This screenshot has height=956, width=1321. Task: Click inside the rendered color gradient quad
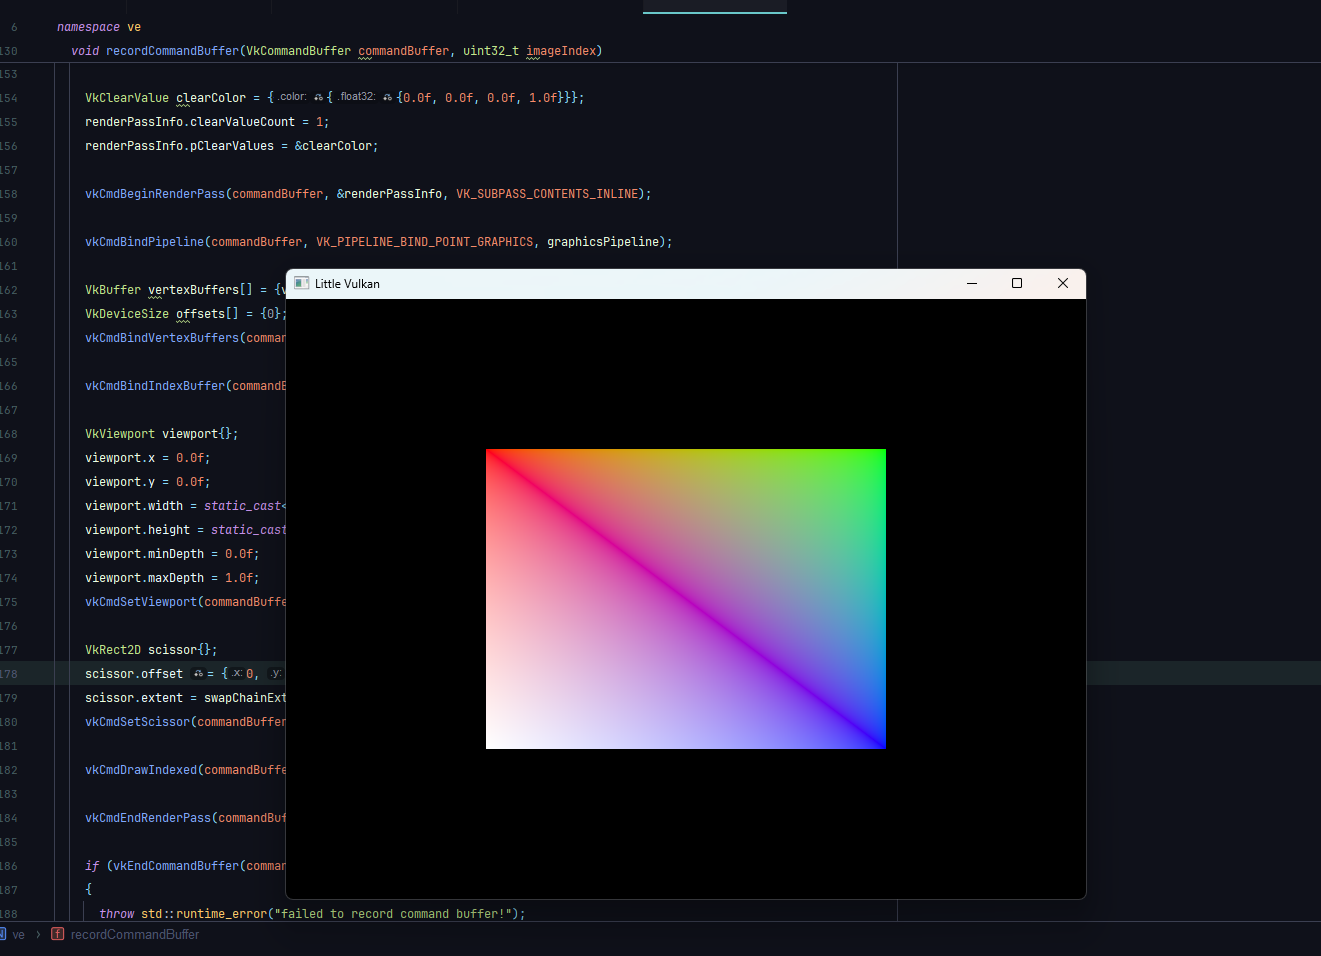685,598
